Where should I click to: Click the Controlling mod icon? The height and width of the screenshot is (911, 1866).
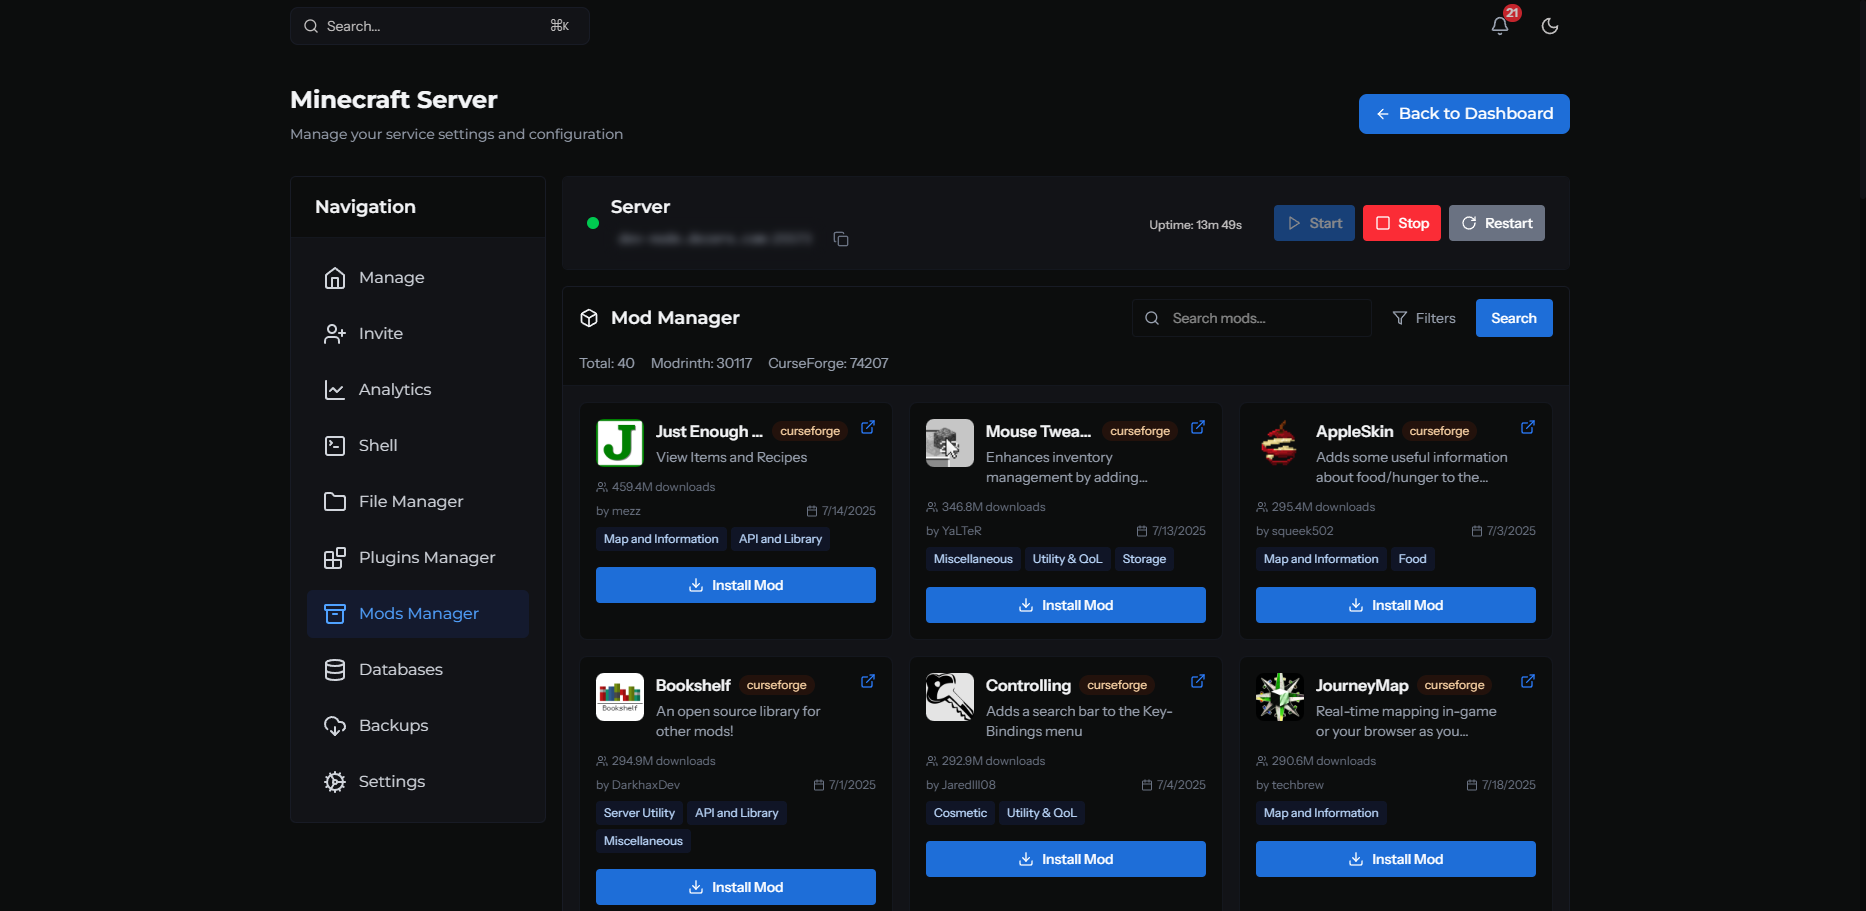(950, 697)
